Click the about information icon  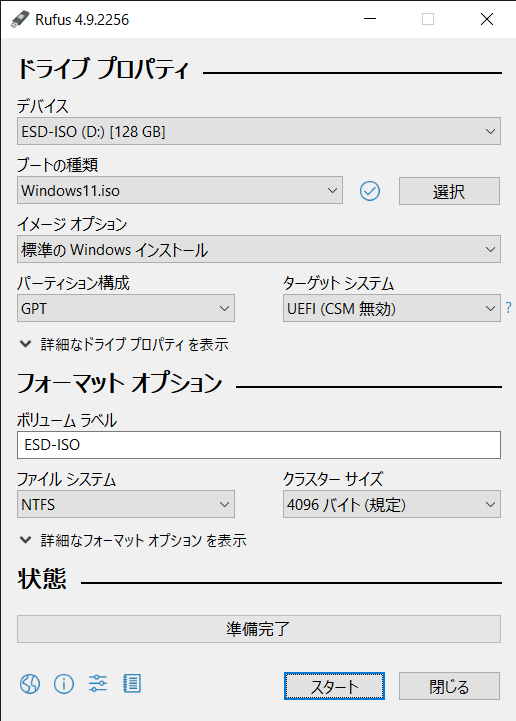click(64, 684)
